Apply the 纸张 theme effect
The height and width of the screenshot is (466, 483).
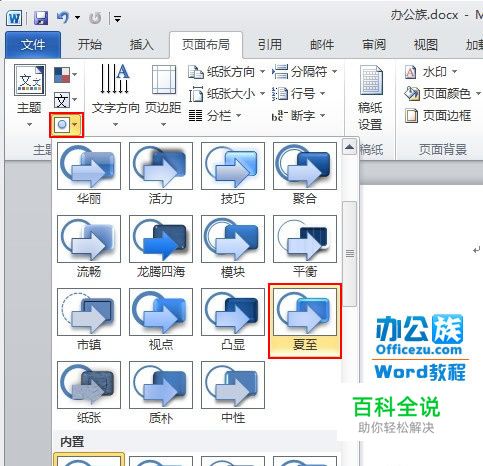point(89,392)
